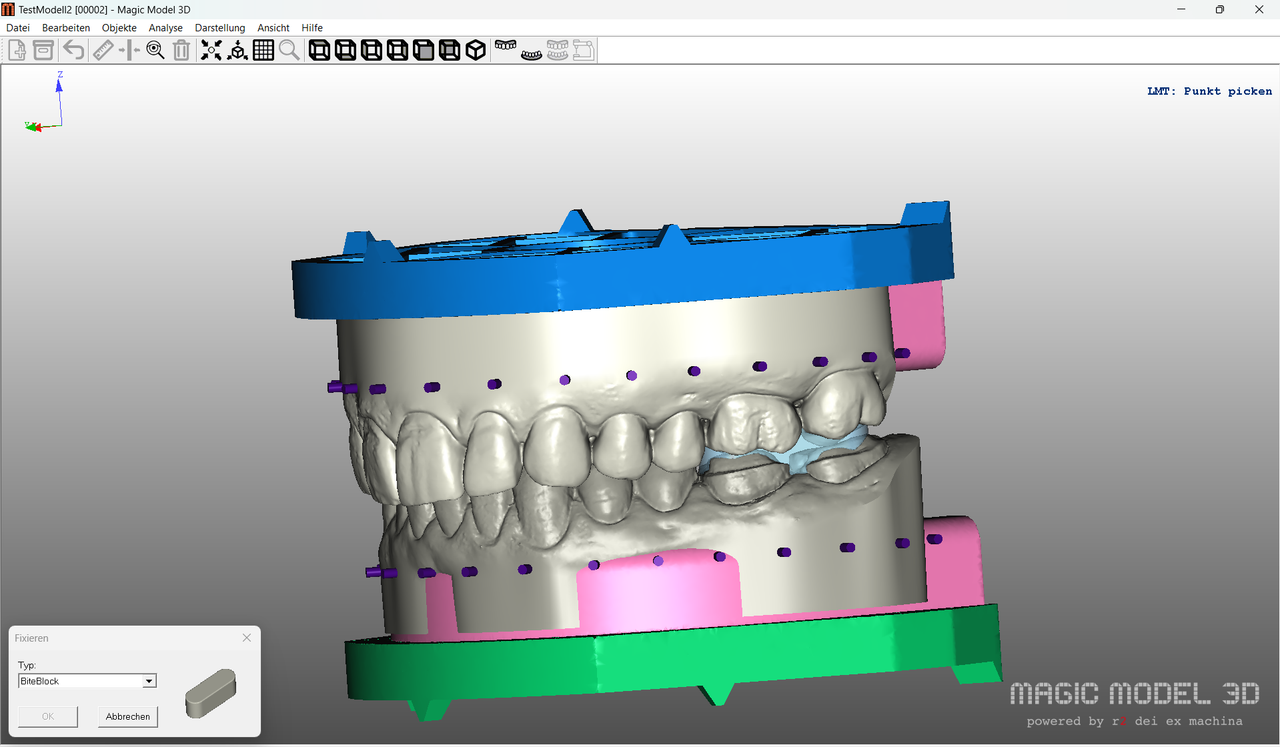Click the four-arrows fit-to-view icon

pyautogui.click(x=211, y=50)
